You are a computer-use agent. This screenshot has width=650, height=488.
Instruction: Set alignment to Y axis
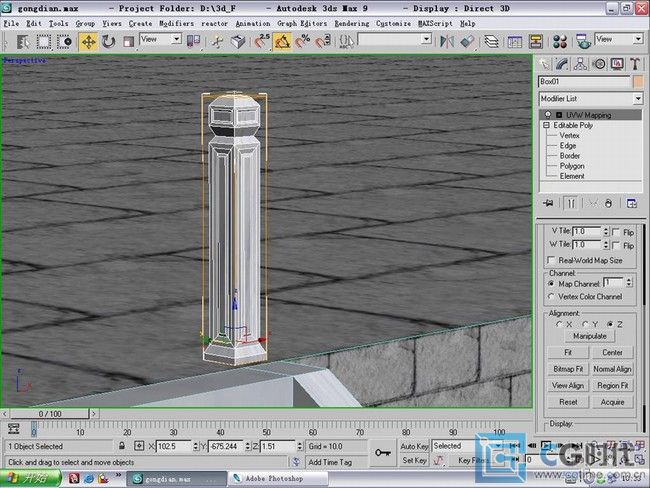(x=585, y=324)
